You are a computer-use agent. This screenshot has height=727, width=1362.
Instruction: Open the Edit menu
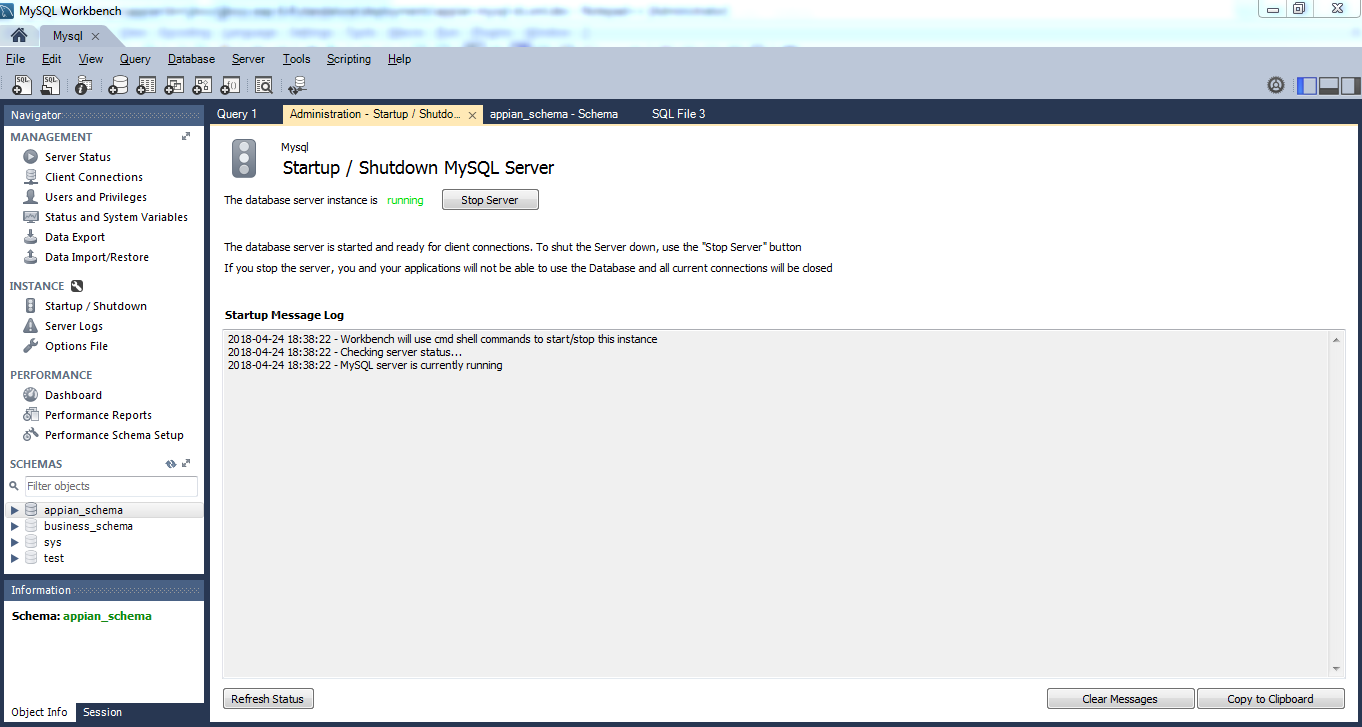(x=52, y=59)
